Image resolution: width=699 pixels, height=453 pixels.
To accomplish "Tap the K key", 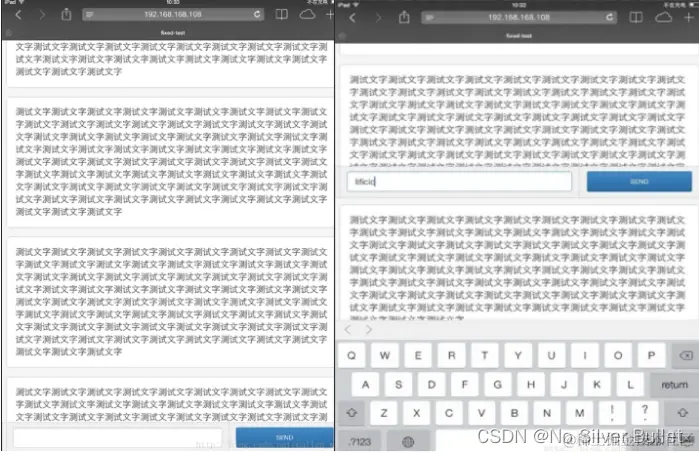I will 597,384.
